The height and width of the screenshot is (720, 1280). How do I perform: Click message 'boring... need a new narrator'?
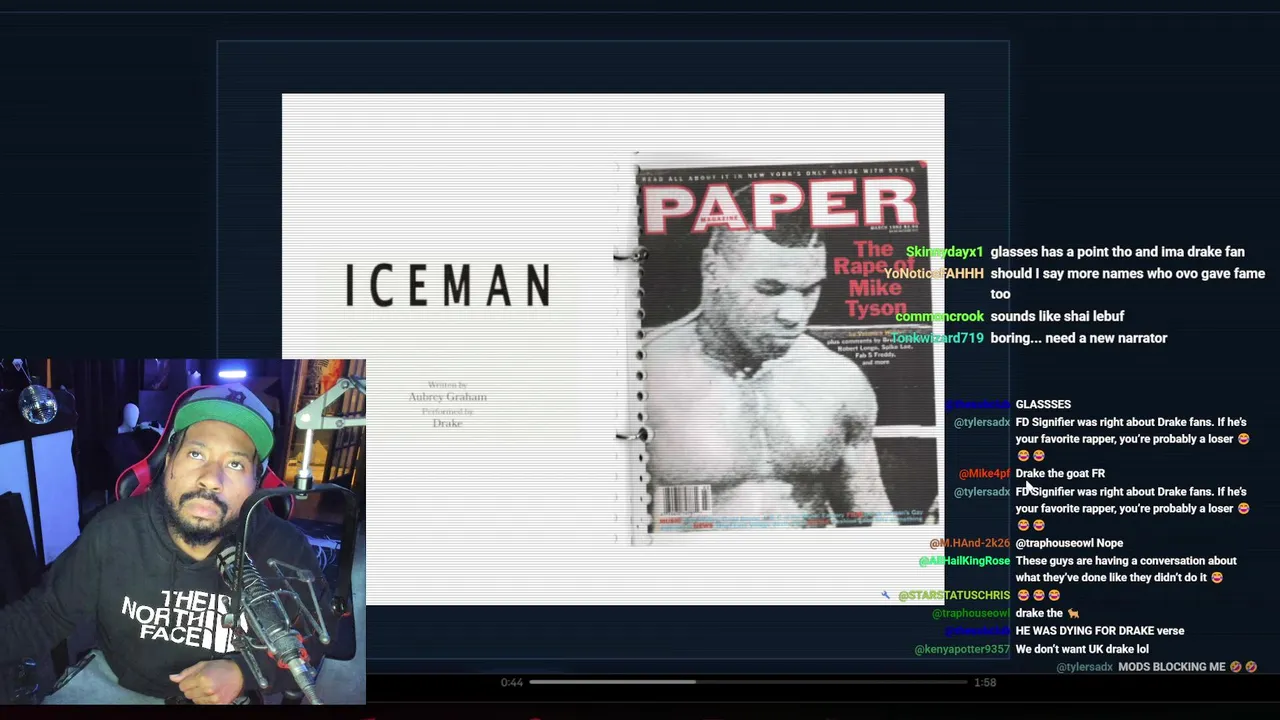click(1078, 338)
